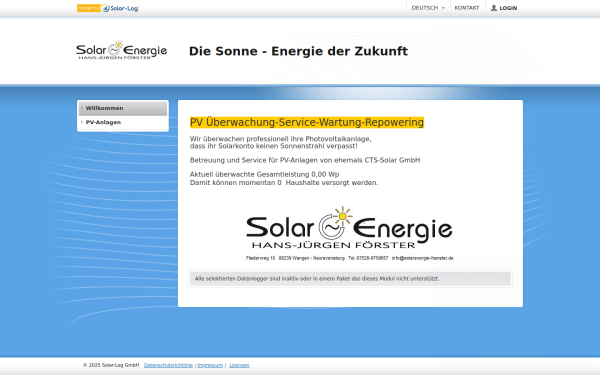The width and height of the screenshot is (600, 375).
Task: Open PV-Anlagen in the sidebar
Action: [x=123, y=122]
